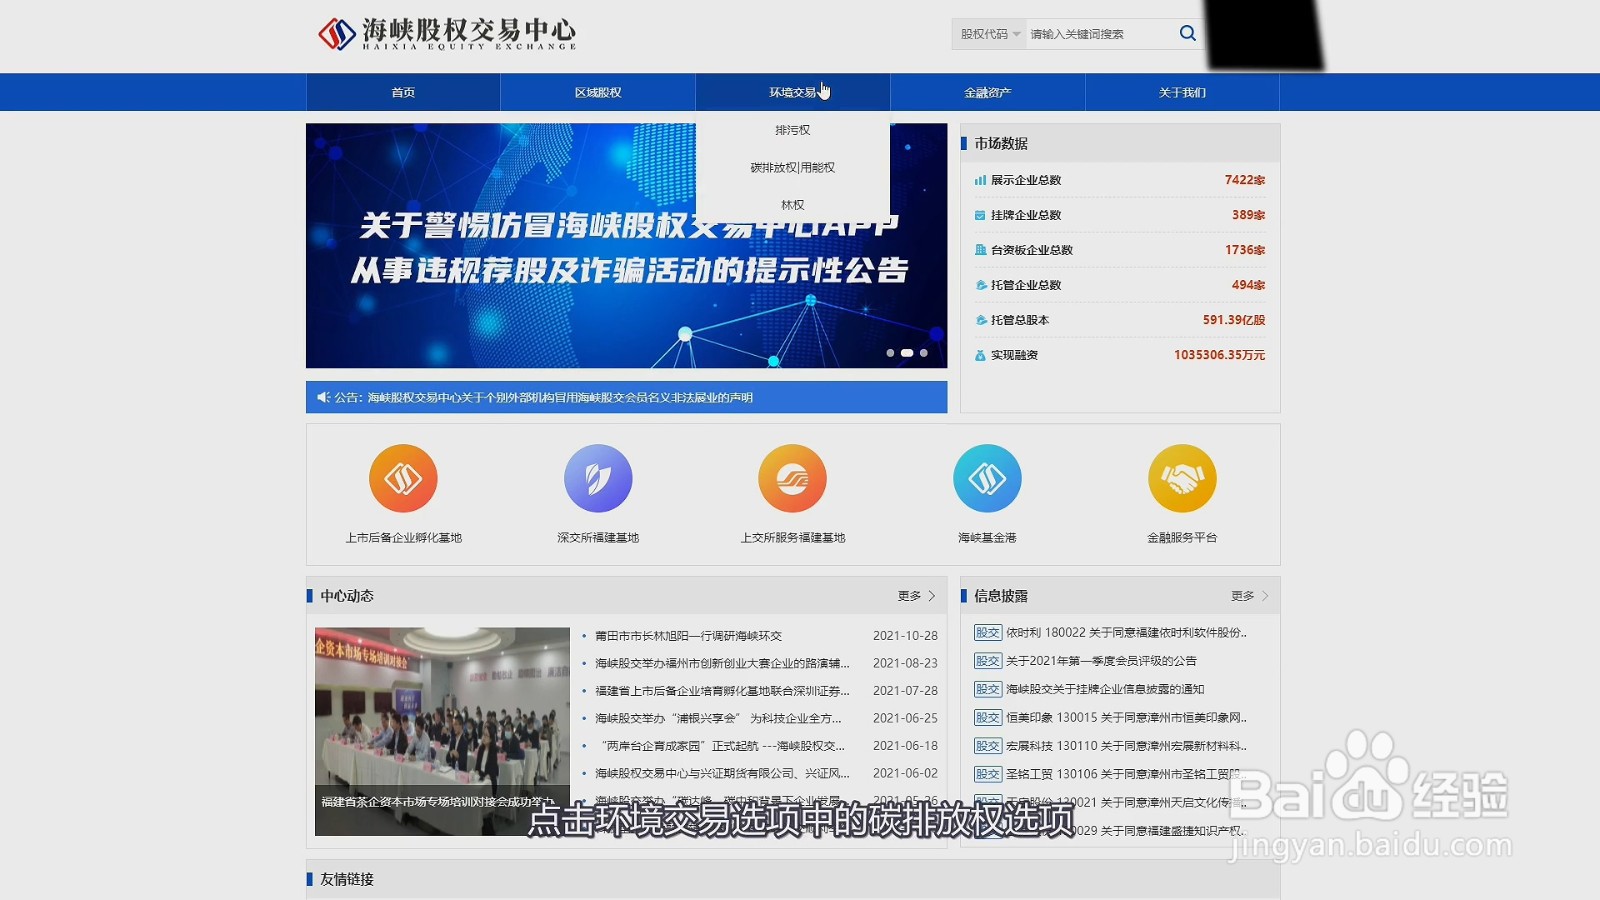Click the announcement speaker icon
Image resolution: width=1600 pixels, height=900 pixels.
coord(323,398)
